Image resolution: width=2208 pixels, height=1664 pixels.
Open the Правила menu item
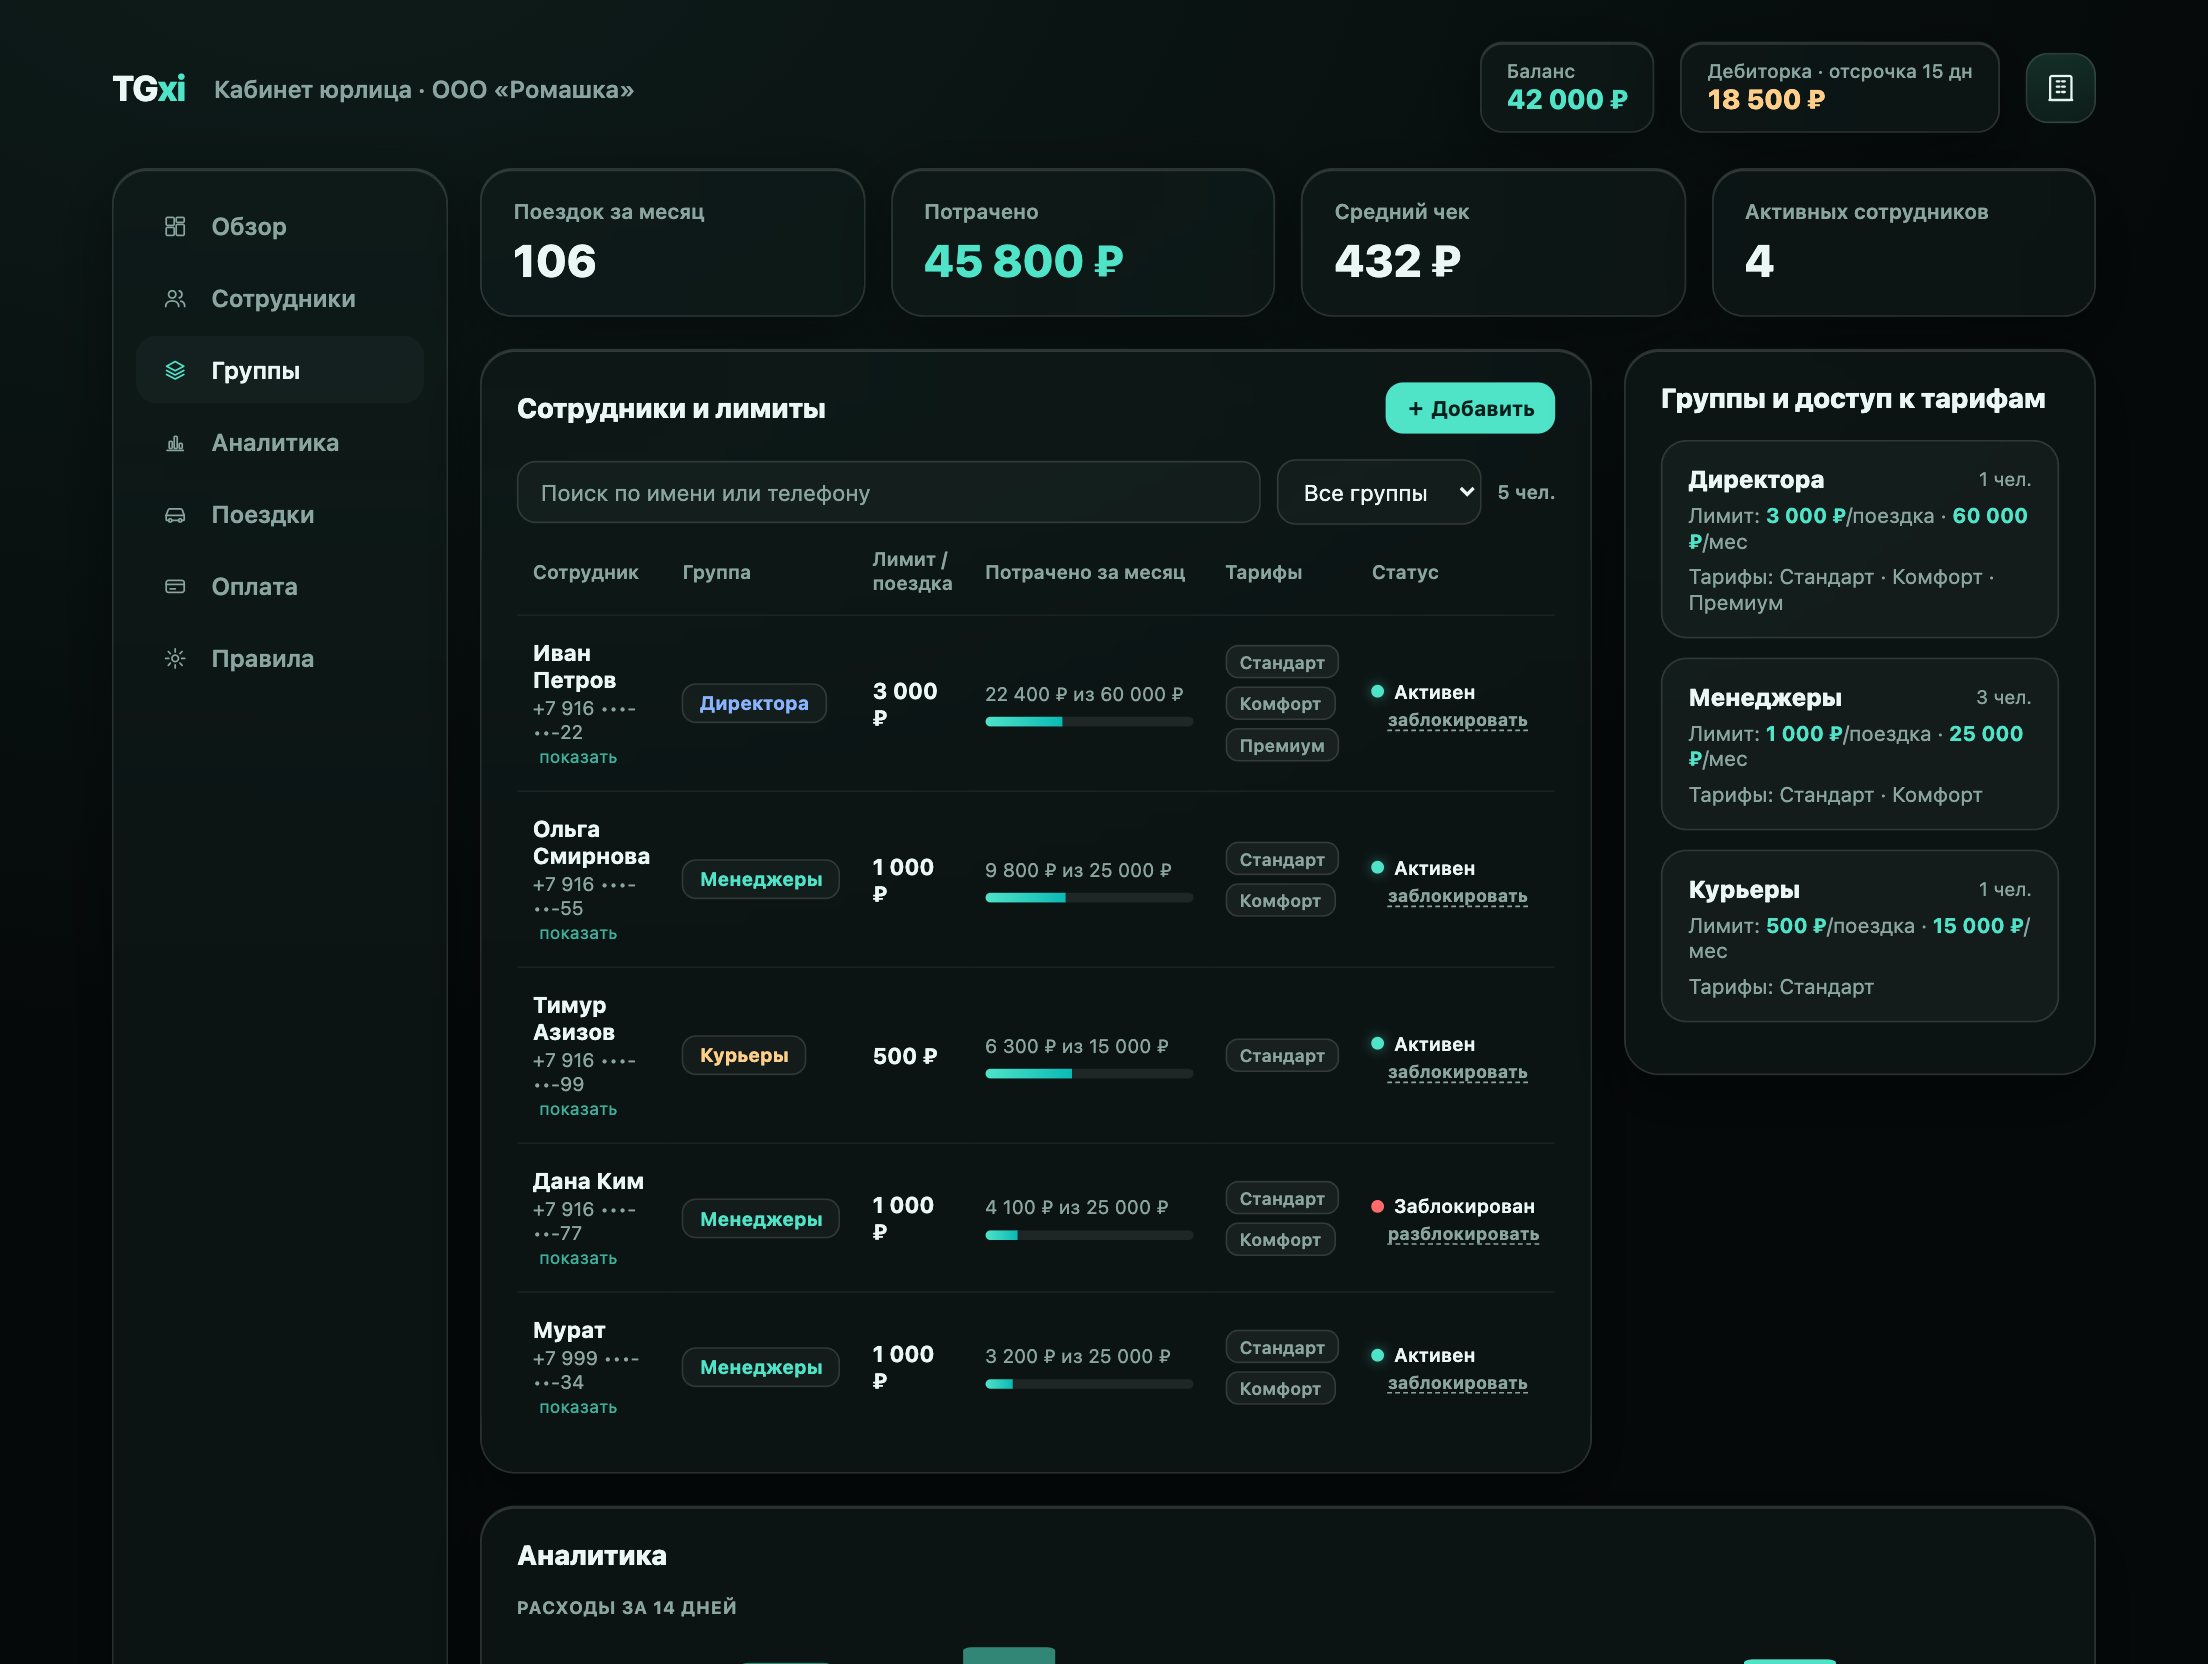pyautogui.click(x=280, y=659)
